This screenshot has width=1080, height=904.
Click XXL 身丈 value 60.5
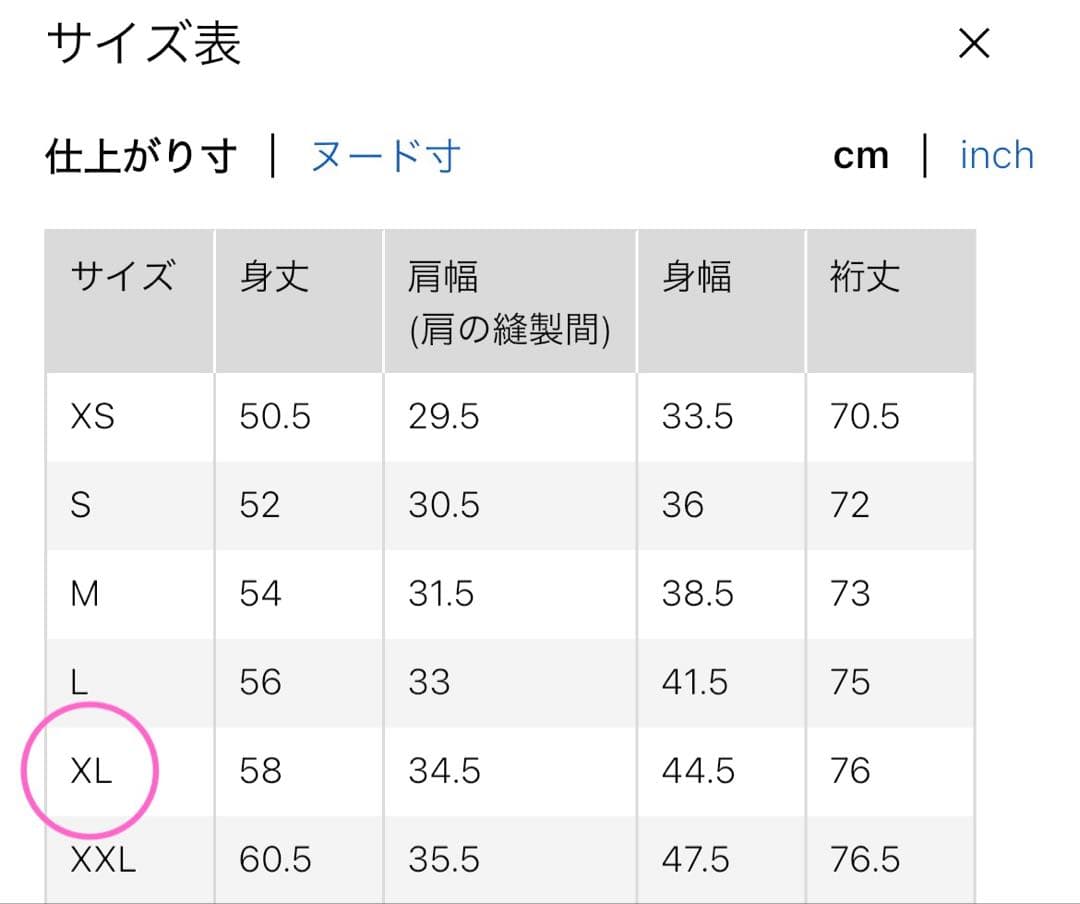click(275, 860)
